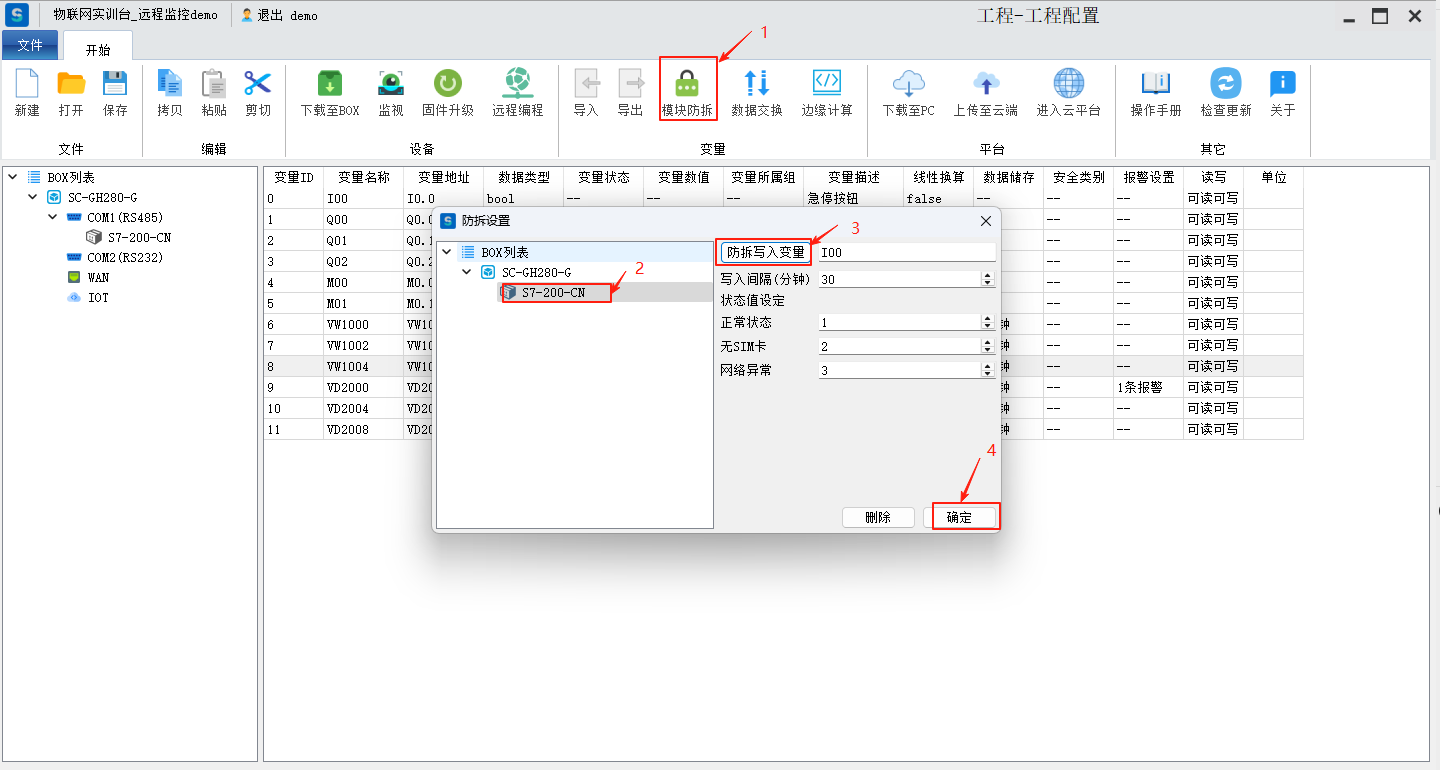Collapse COM1(RS485) node in left tree
Viewport: 1440px width, 770px height.
coord(53,217)
